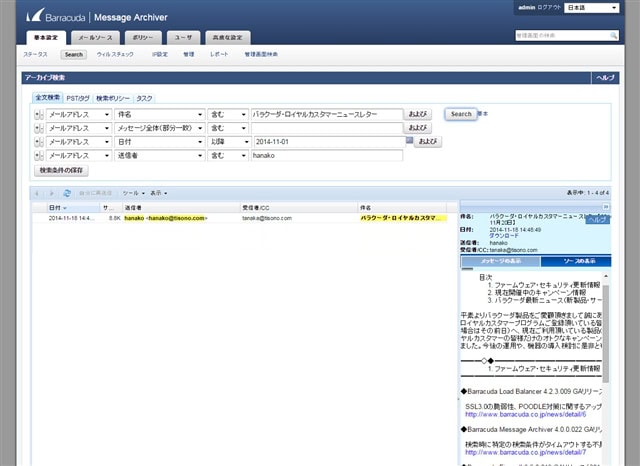Viewport: 640px width, 466px height.
Task: Click ヘルプ button in アーカイブ検索 header
Action: pyautogui.click(x=605, y=78)
